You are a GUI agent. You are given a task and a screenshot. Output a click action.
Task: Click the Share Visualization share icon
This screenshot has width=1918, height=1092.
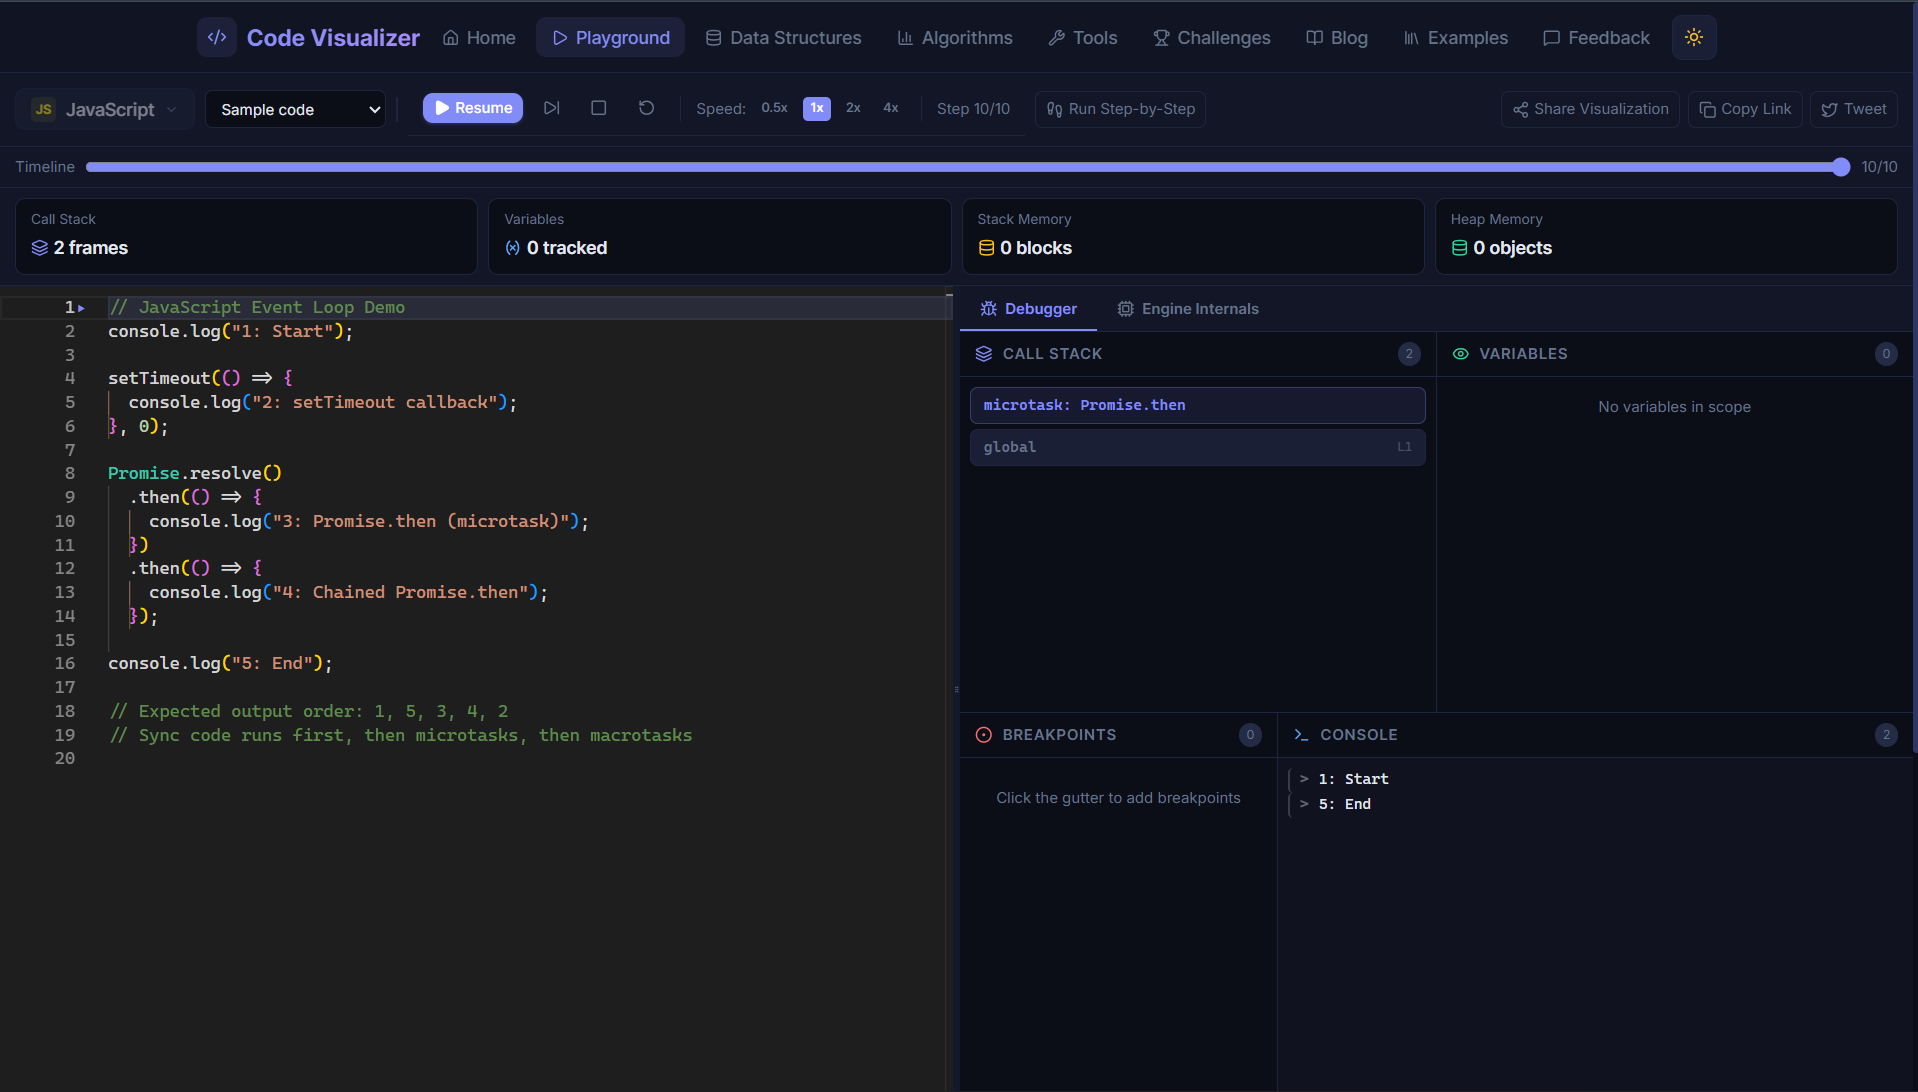[1520, 109]
